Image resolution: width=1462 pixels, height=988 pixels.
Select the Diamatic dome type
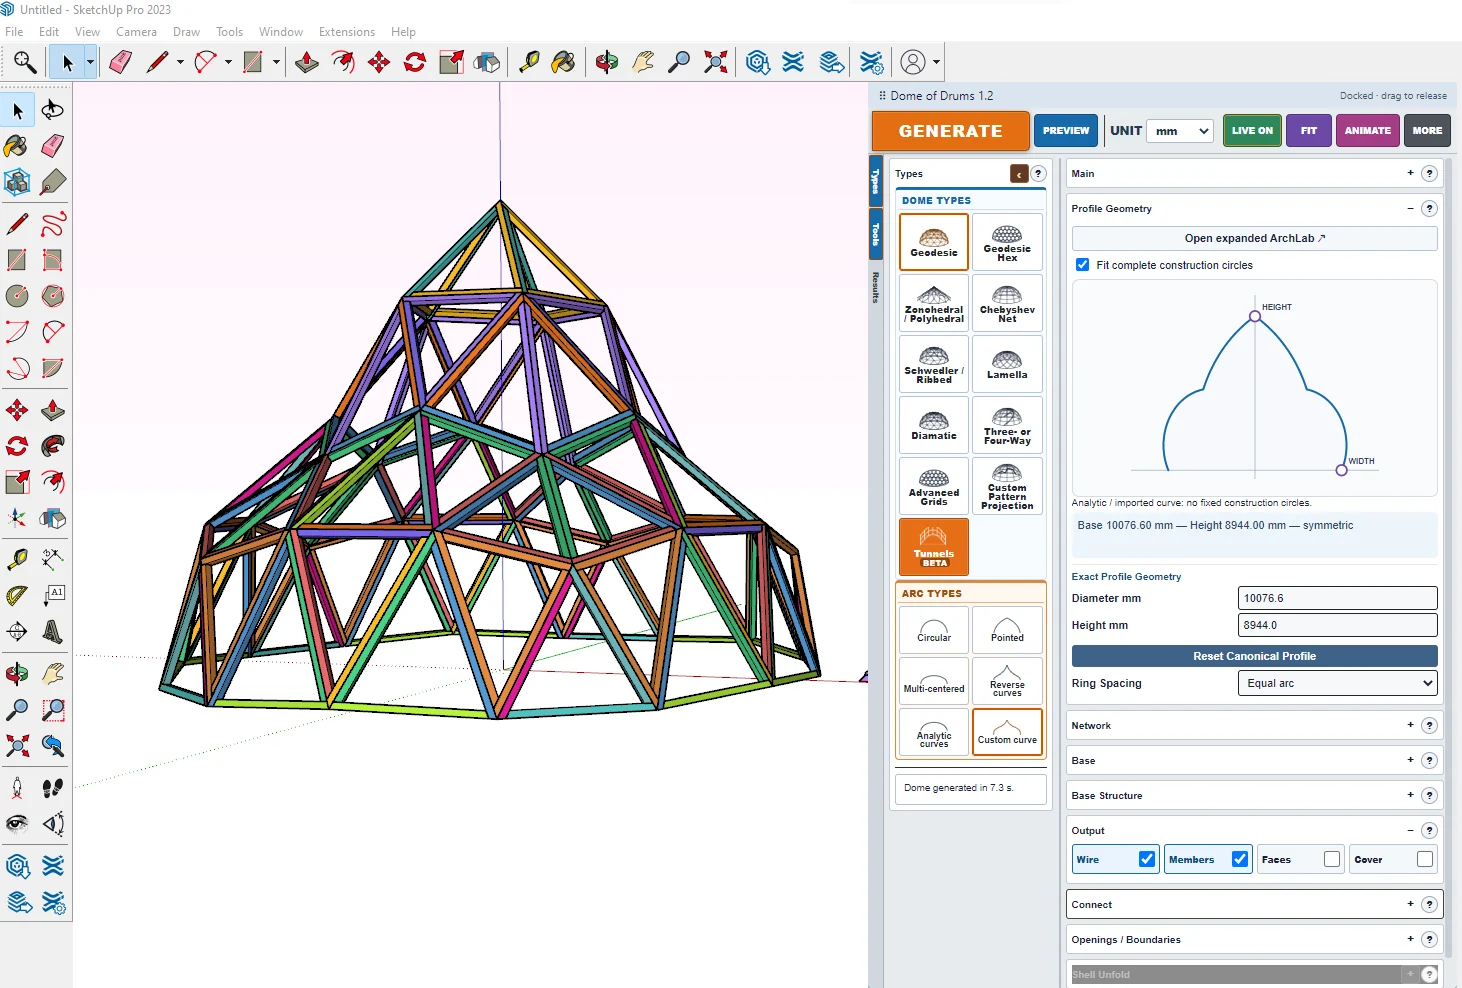[934, 425]
